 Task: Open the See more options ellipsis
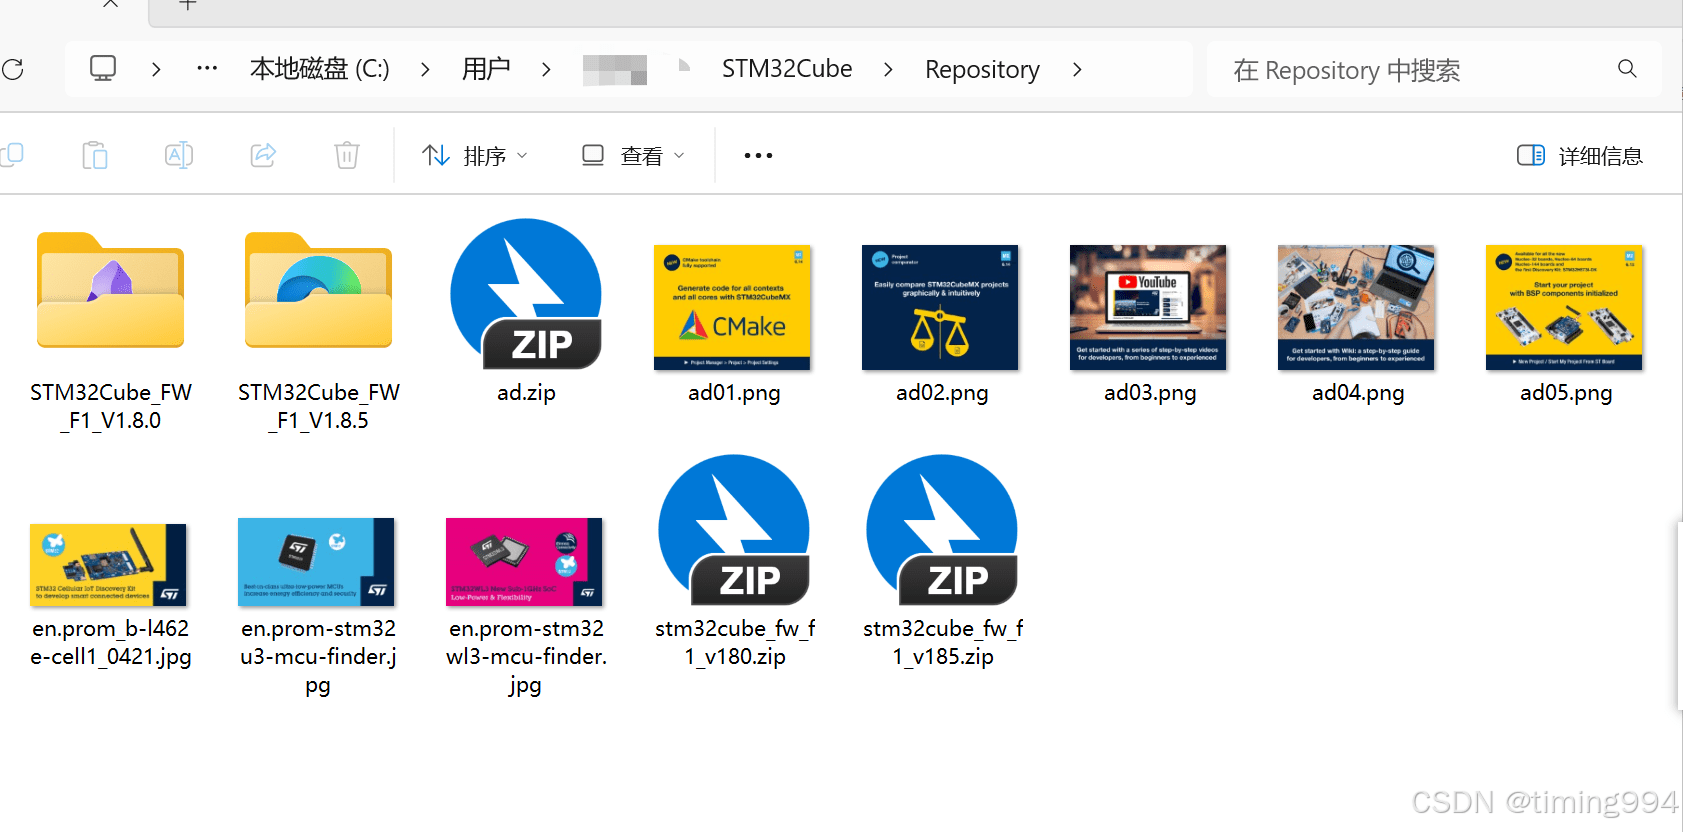pos(758,155)
